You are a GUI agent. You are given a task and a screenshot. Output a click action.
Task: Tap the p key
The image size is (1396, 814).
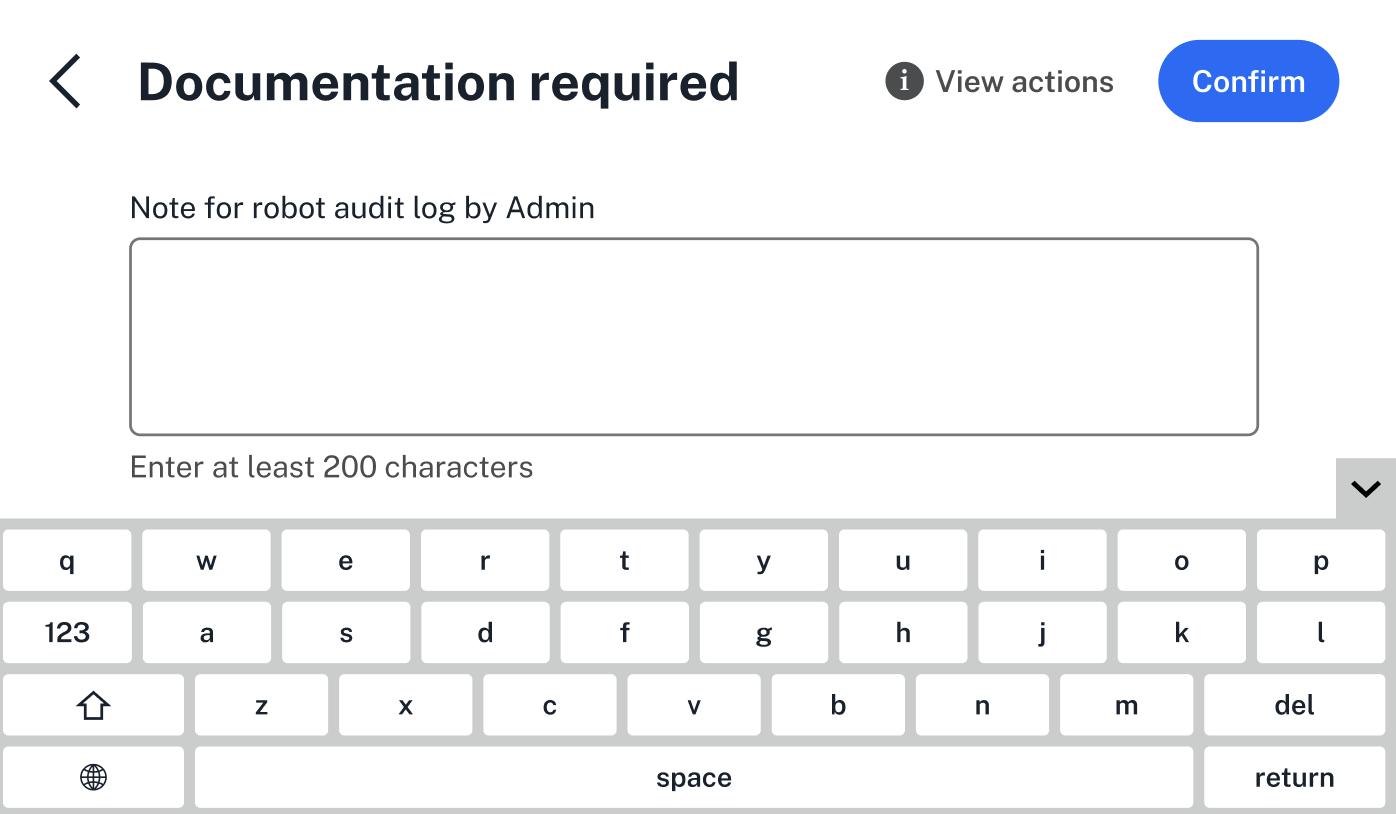(x=1321, y=560)
